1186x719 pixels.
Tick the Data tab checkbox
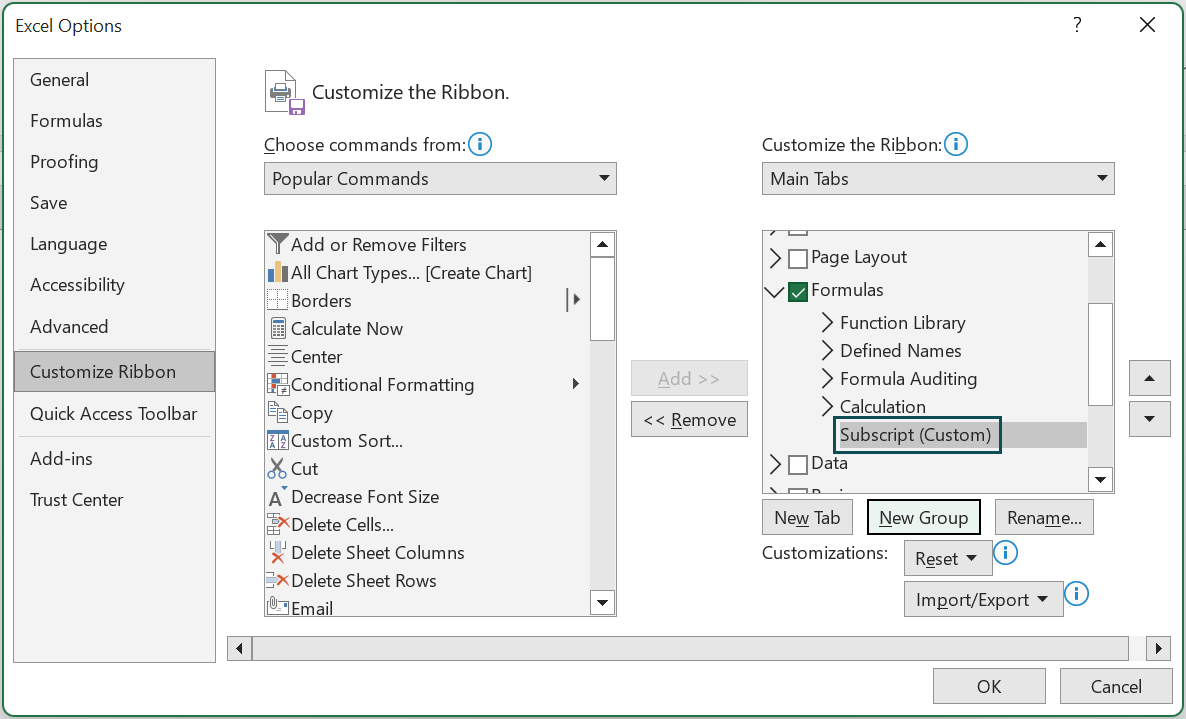797,464
